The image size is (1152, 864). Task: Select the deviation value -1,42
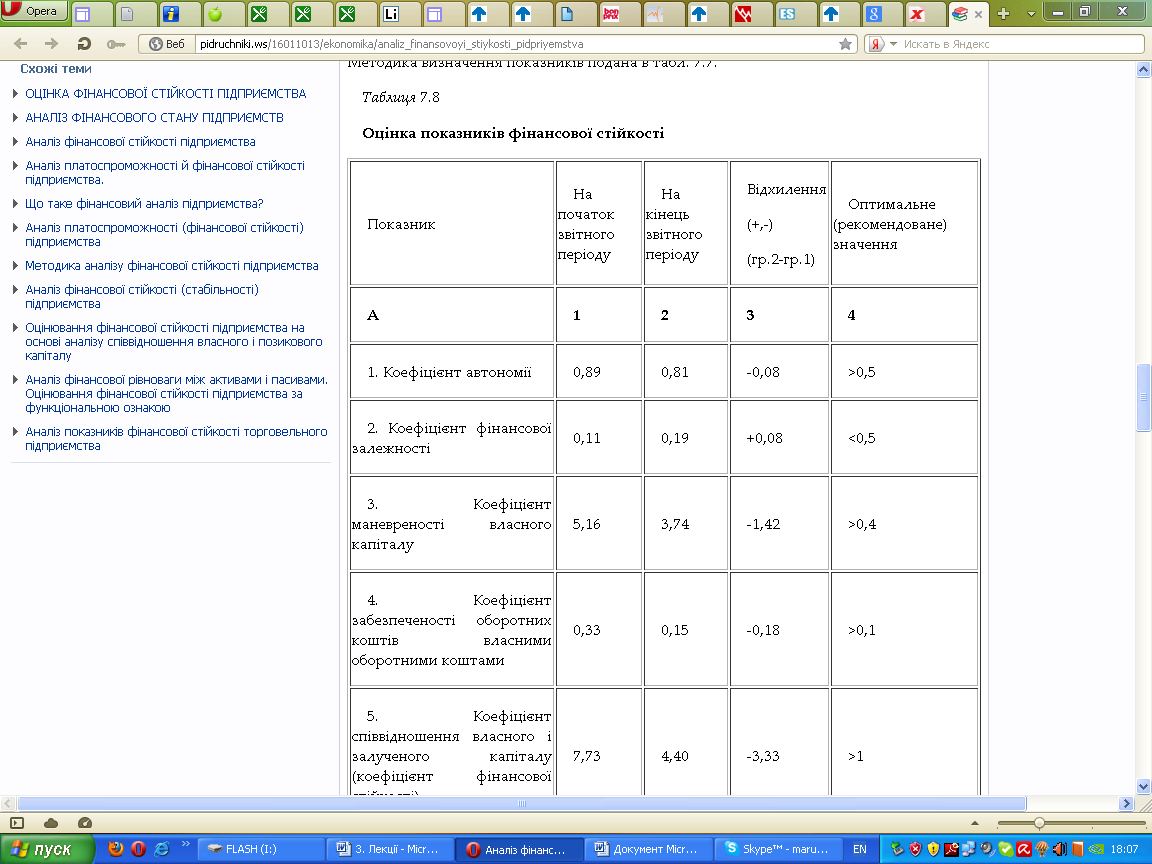763,524
